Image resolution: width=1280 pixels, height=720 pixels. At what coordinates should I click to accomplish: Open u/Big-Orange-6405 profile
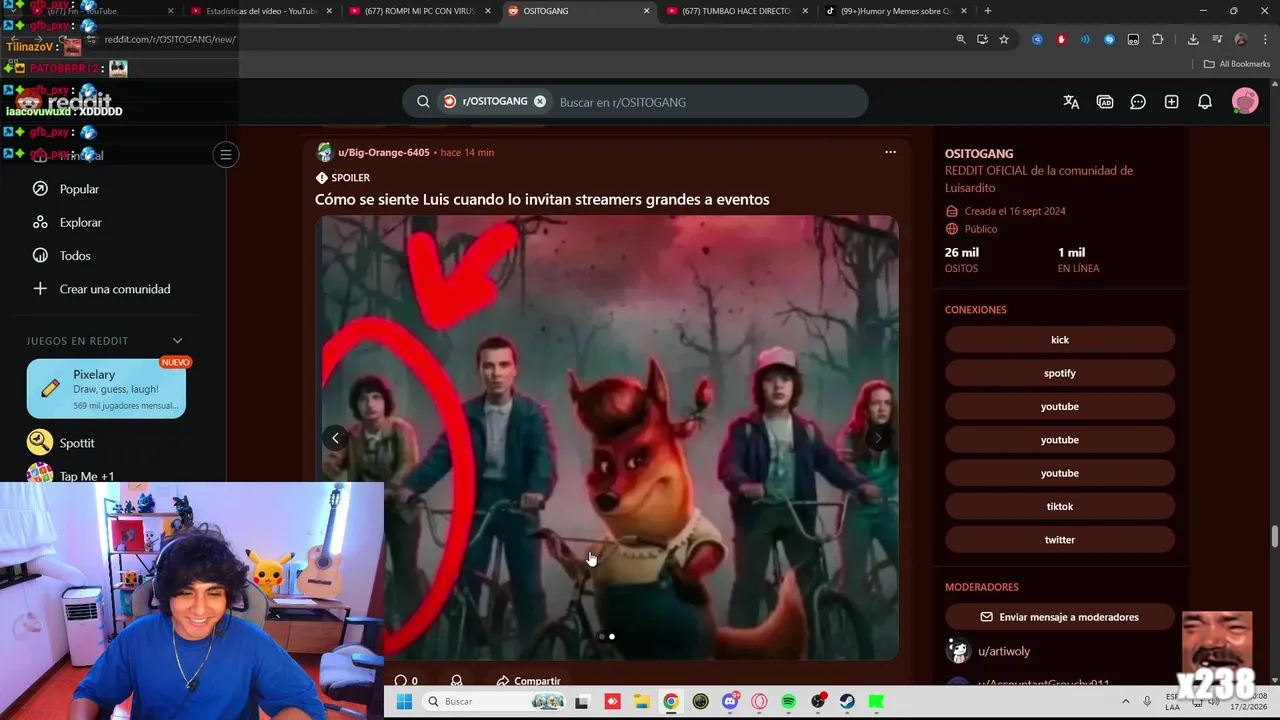point(384,152)
